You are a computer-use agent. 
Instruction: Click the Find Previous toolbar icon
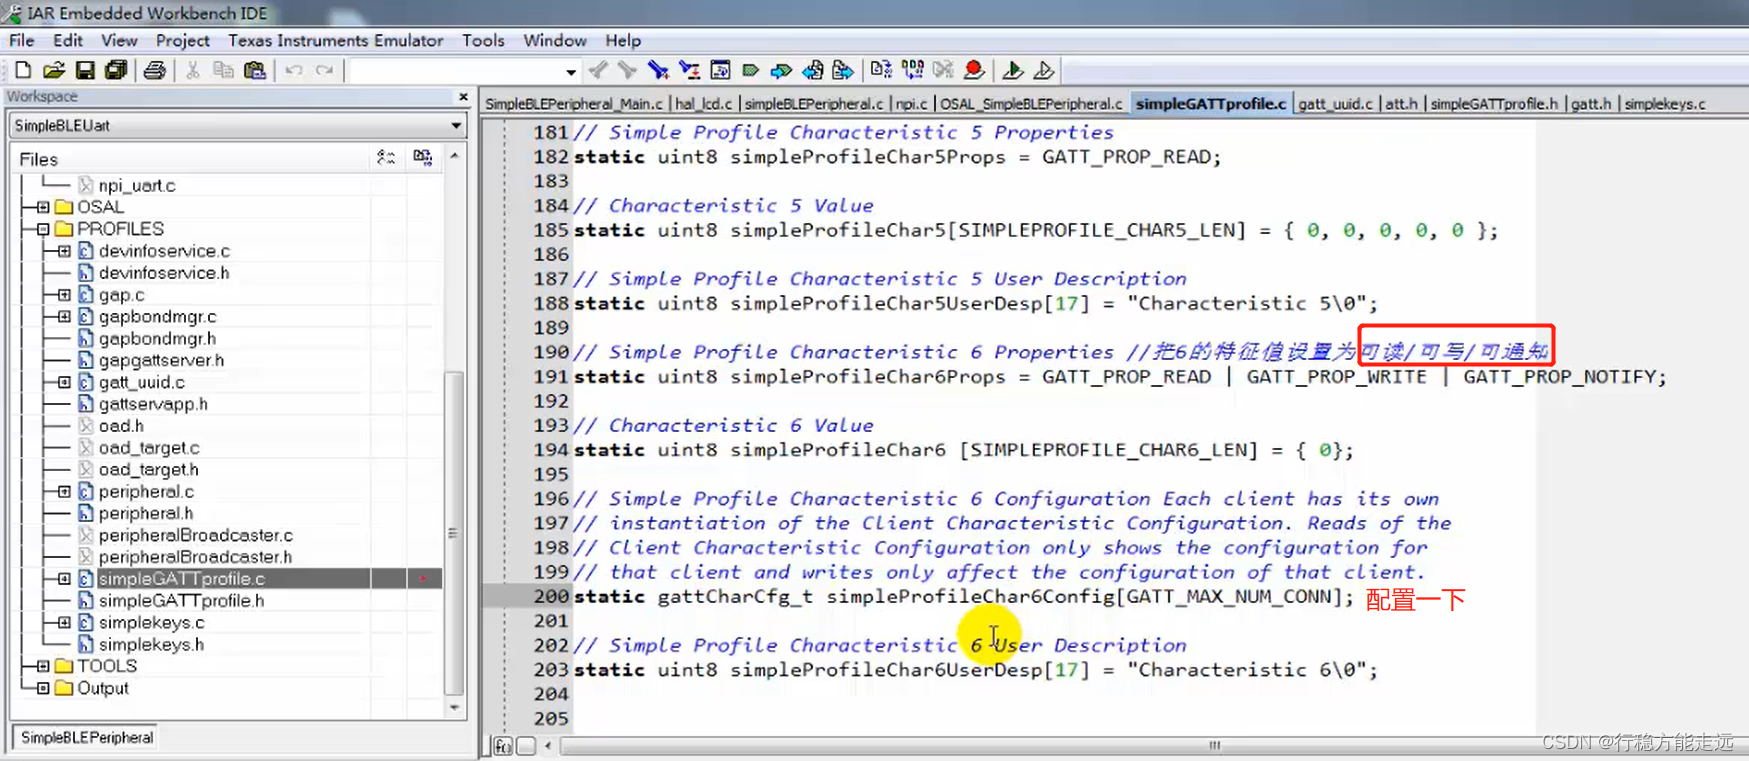[x=598, y=70]
